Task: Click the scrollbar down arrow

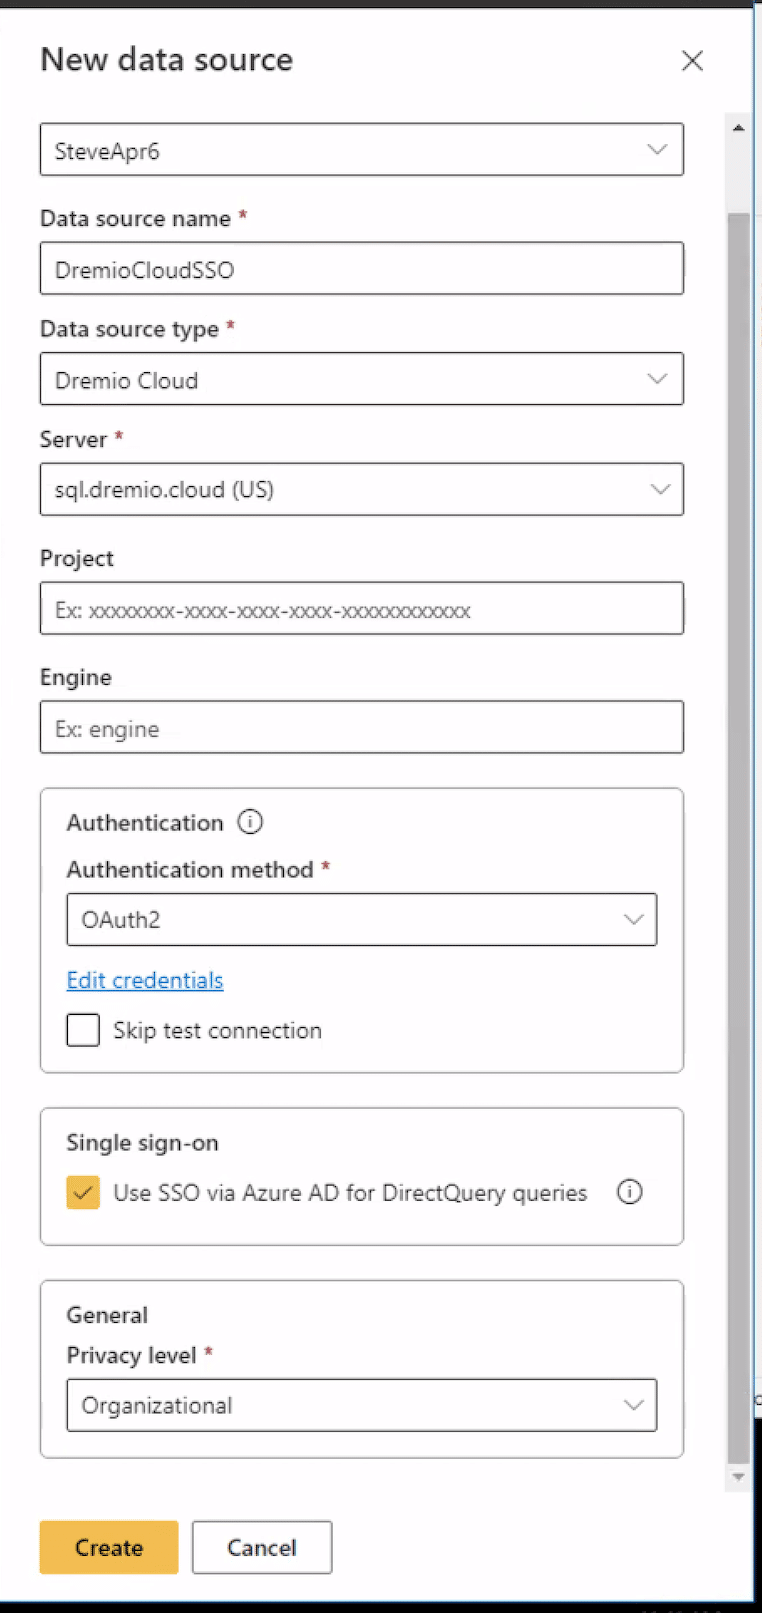Action: click(x=738, y=1476)
